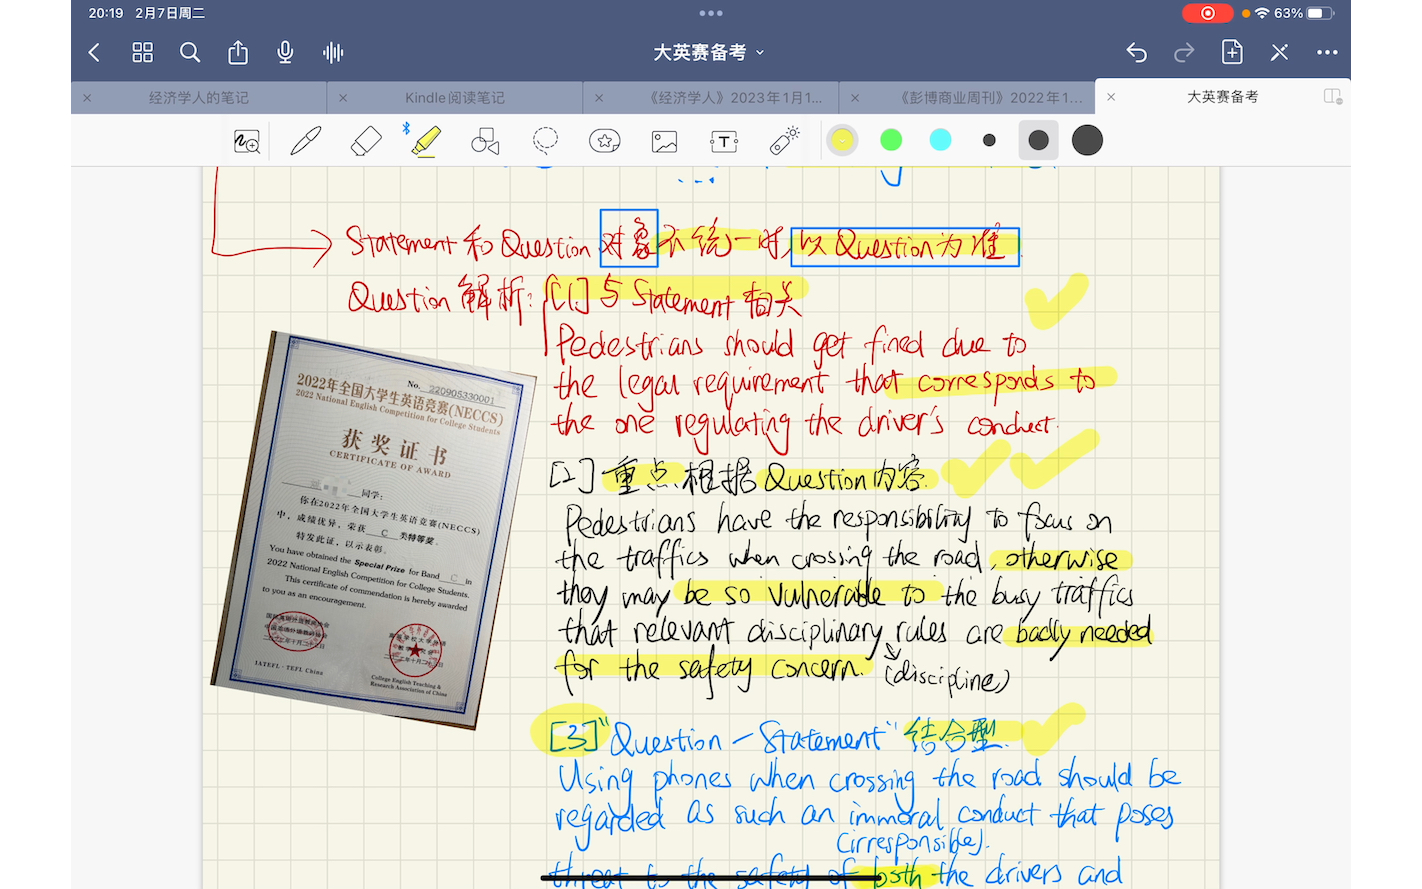Image resolution: width=1422 pixels, height=889 pixels.
Task: Open the share and export menu
Action: coord(238,52)
